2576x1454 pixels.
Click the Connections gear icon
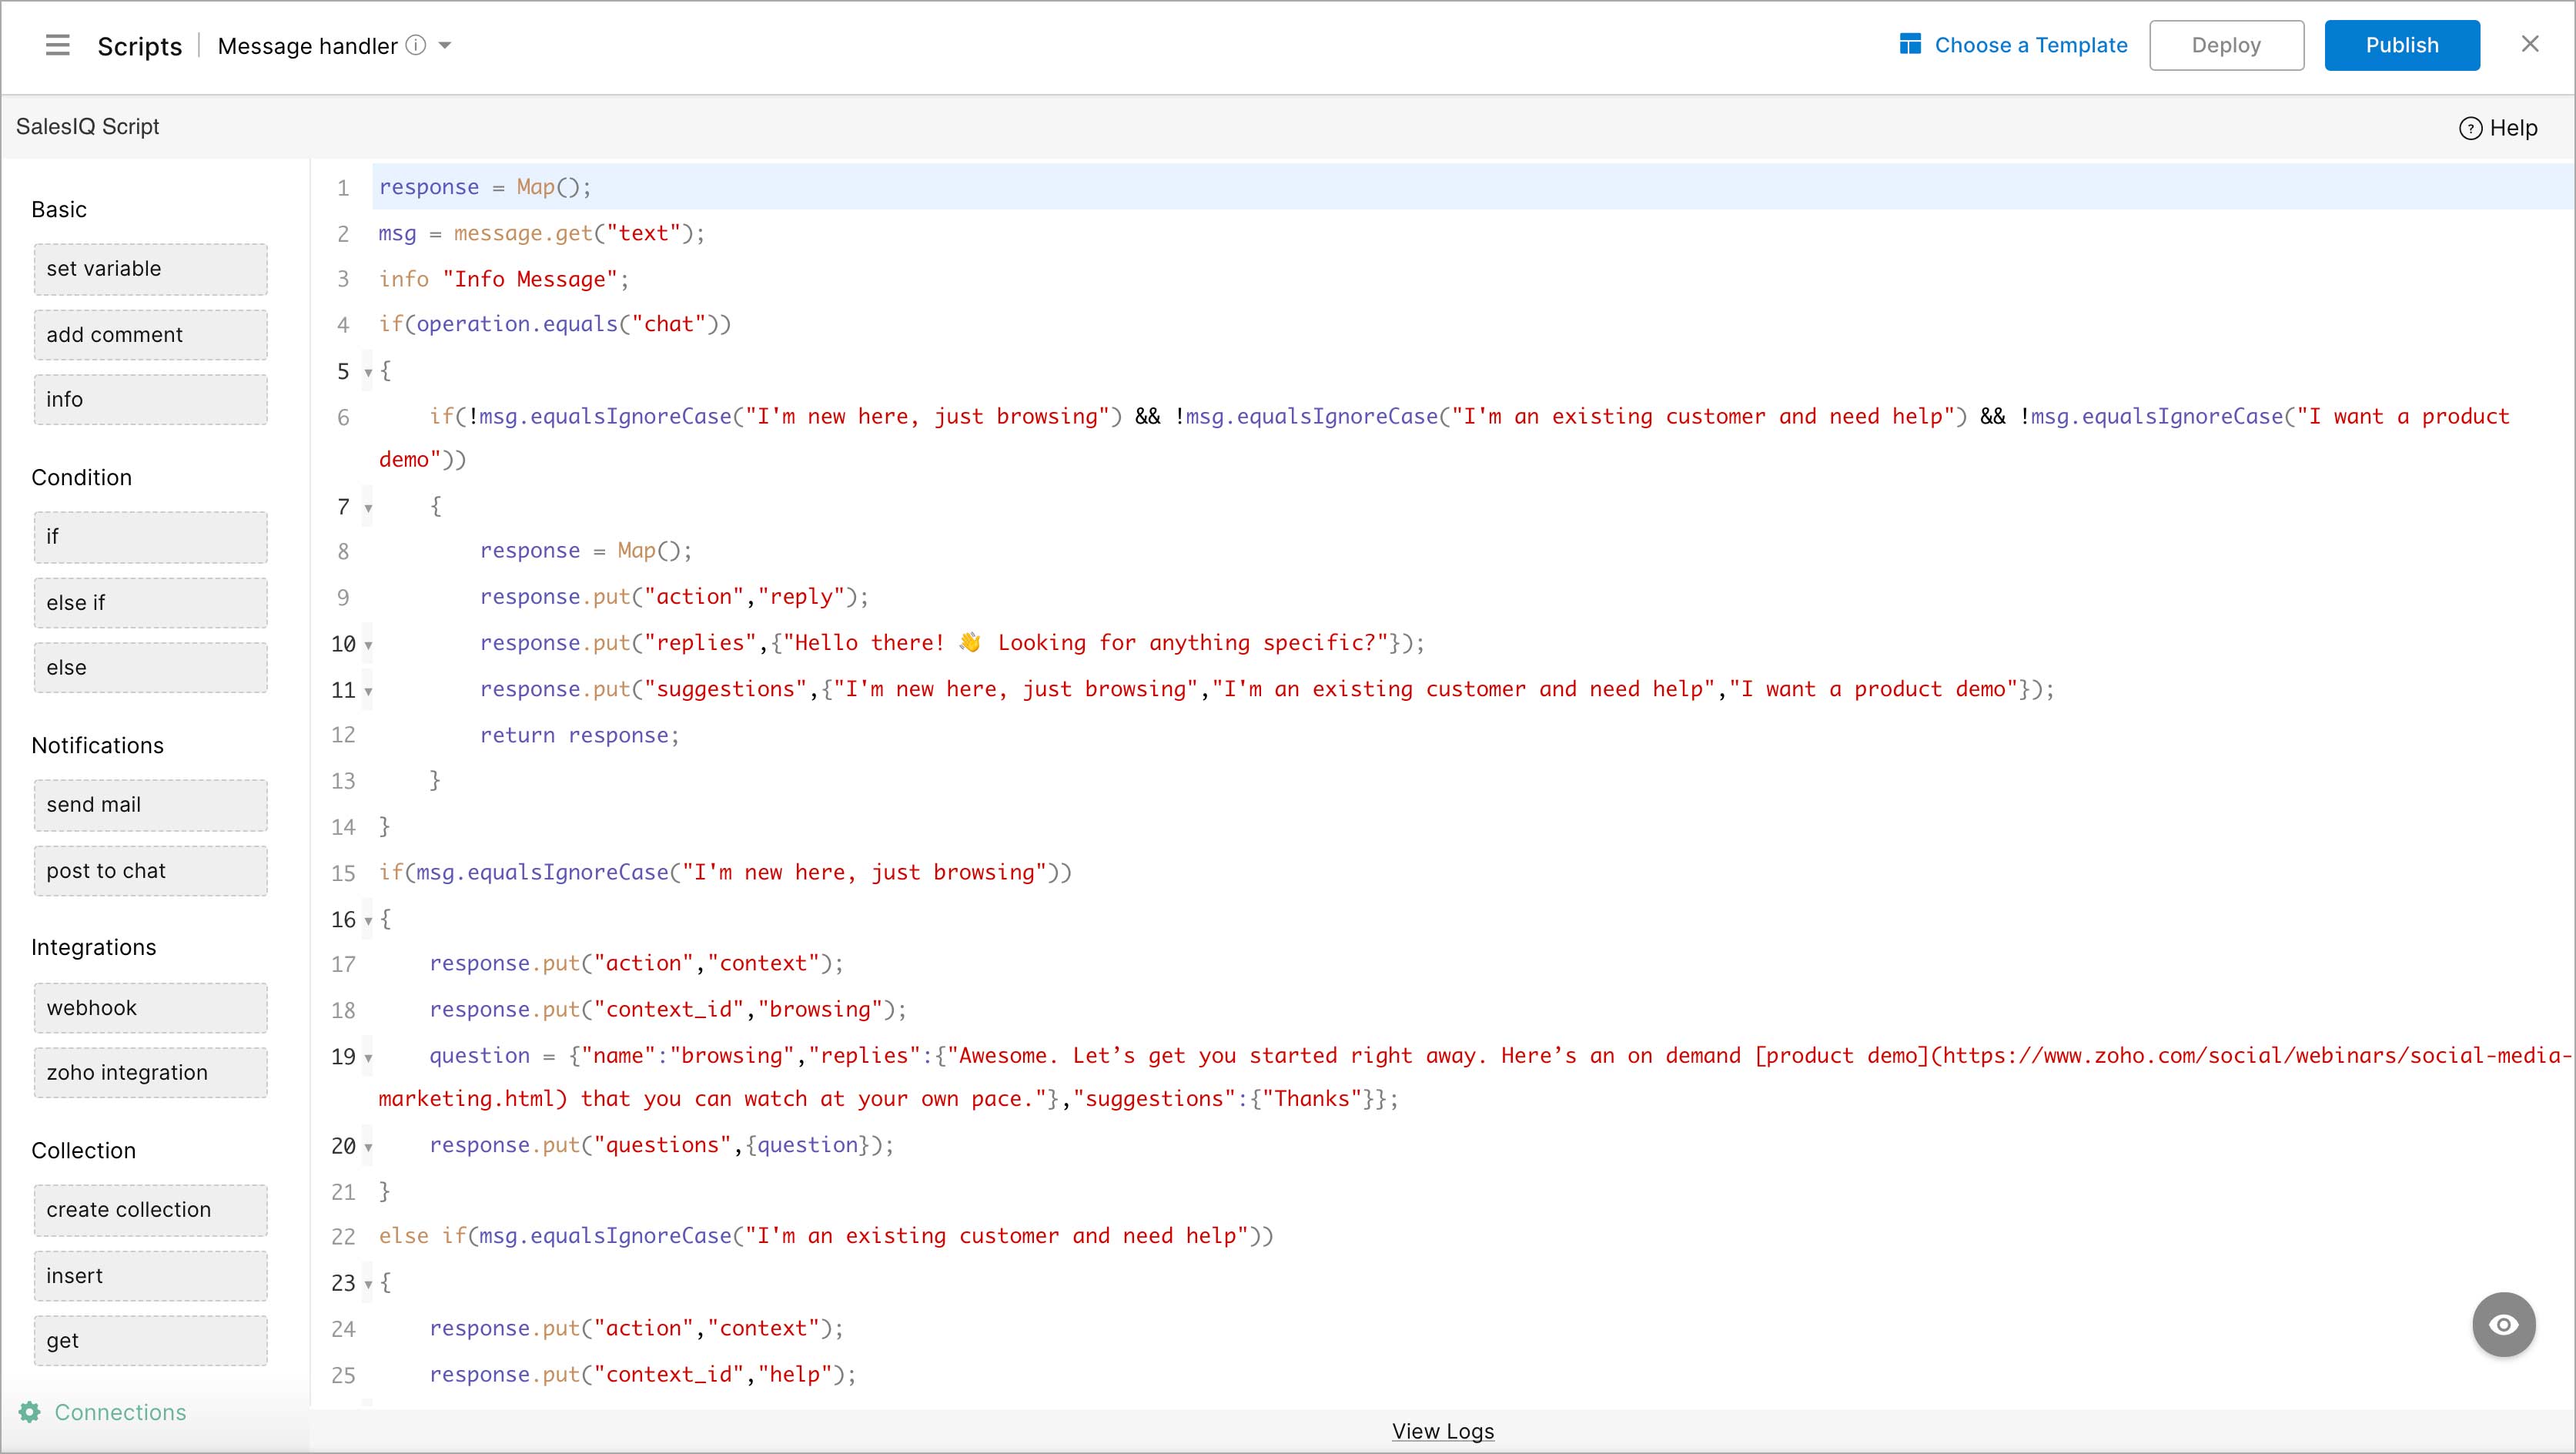(30, 1412)
